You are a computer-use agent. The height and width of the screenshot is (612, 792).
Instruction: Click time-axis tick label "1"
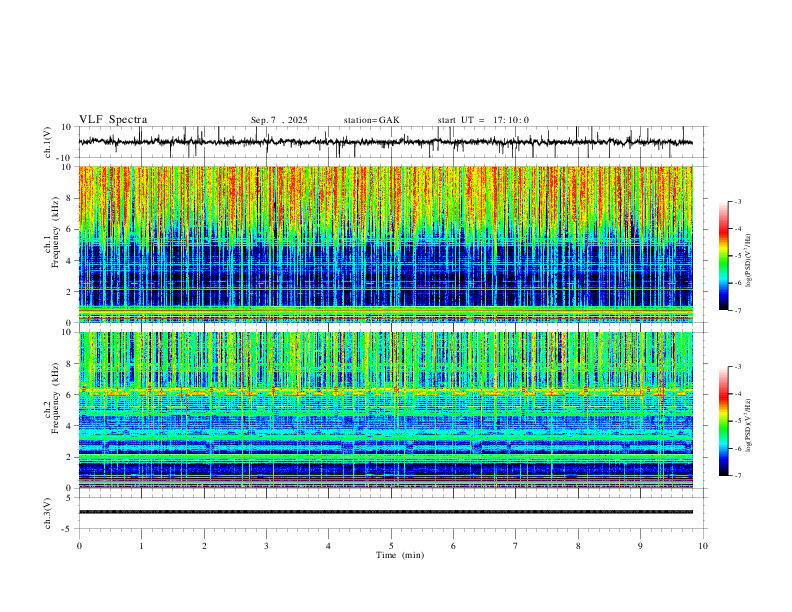(141, 546)
